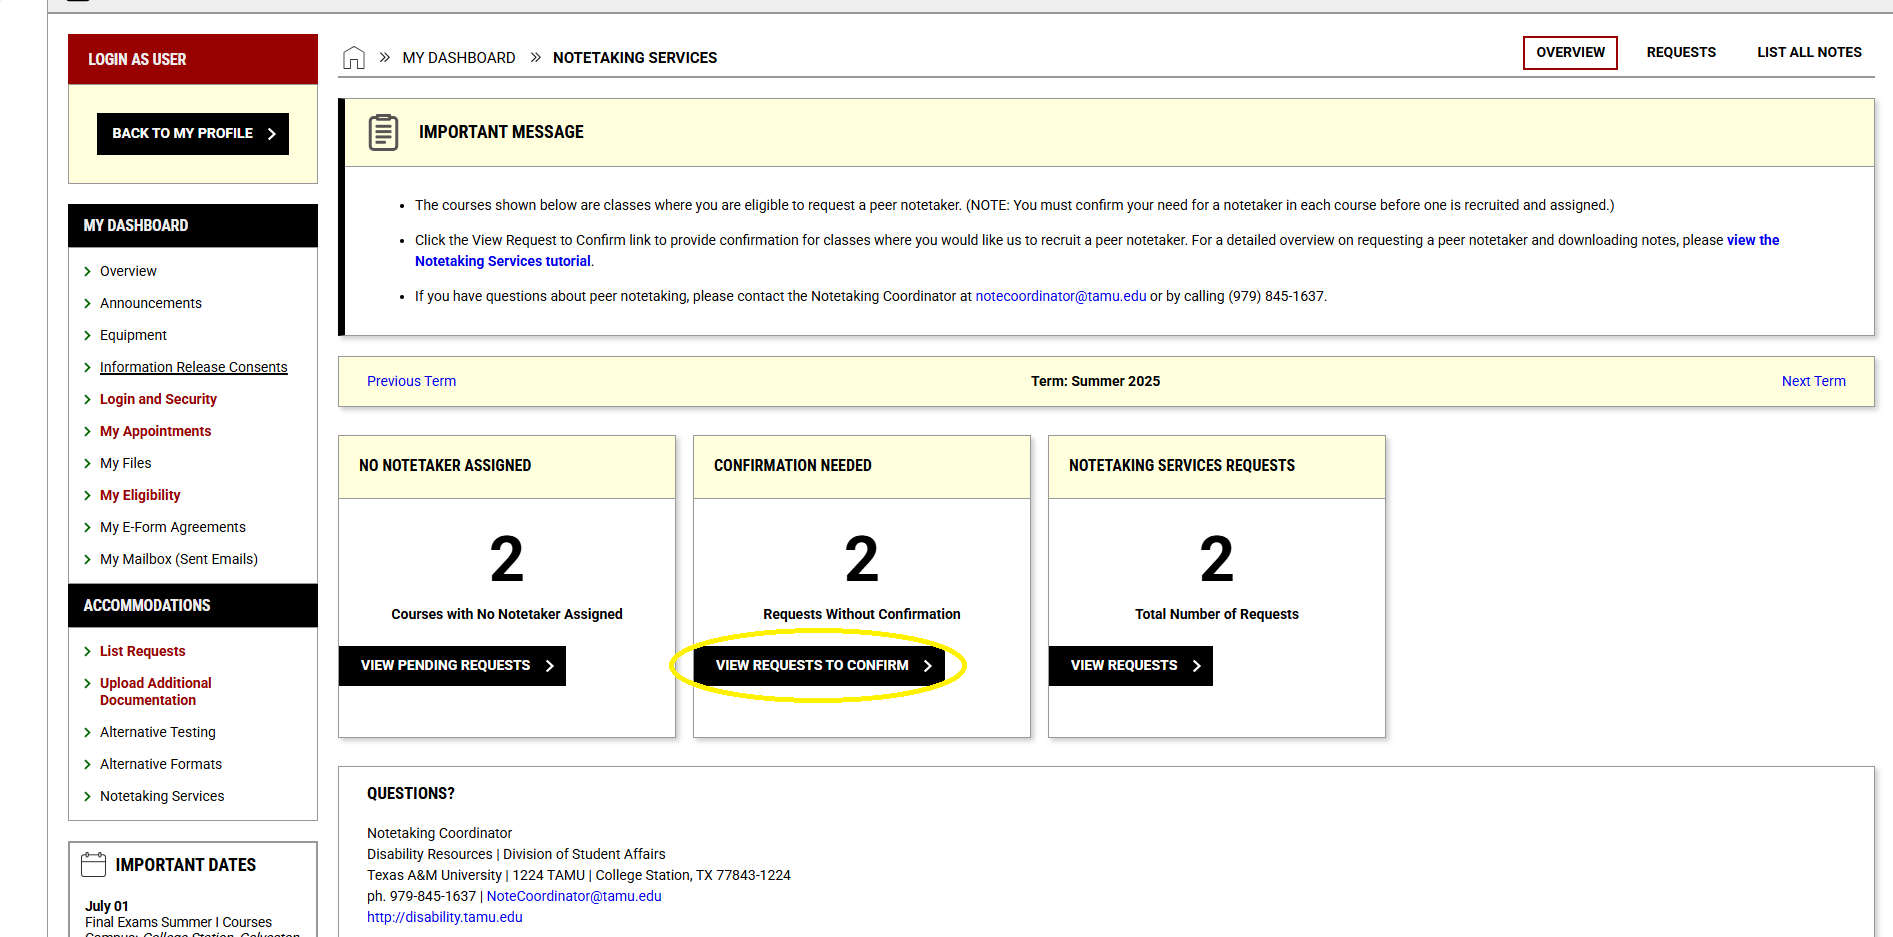The height and width of the screenshot is (937, 1893).
Task: Click chevron beside Announcements sidebar item
Action: 88,303
